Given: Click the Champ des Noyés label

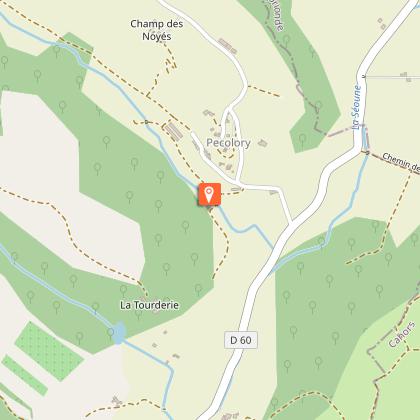Looking at the screenshot, I should point(157,30).
